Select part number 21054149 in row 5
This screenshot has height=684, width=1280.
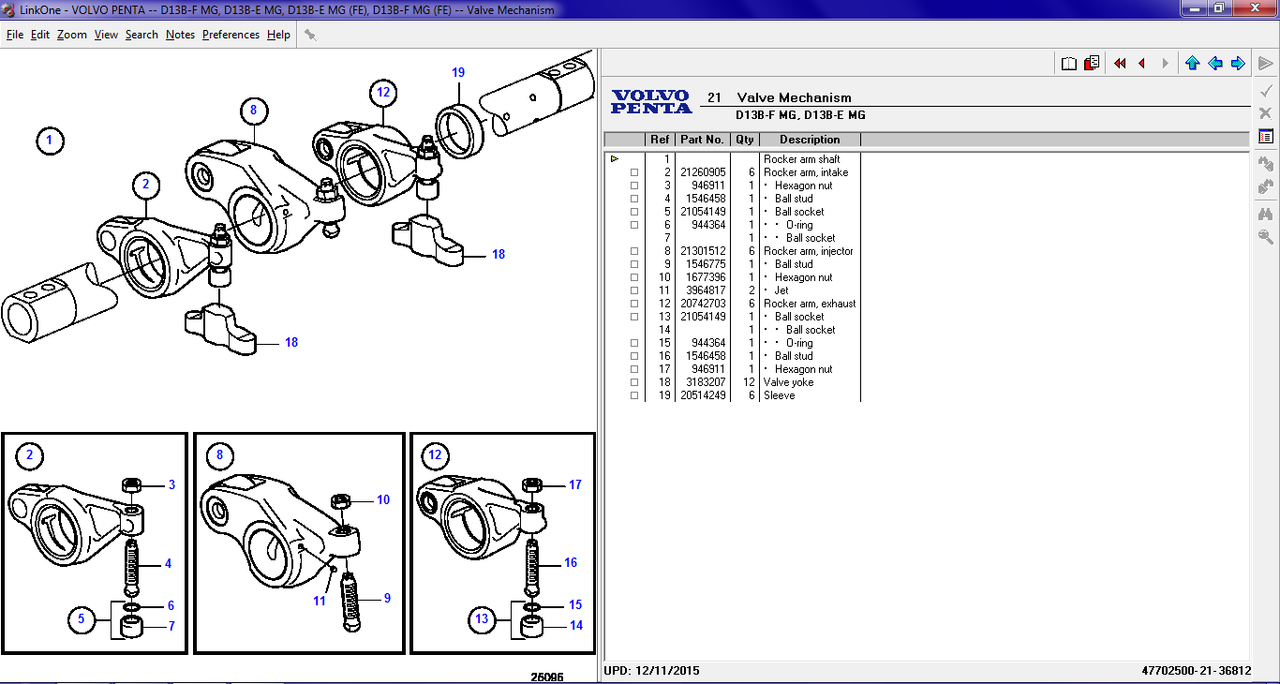703,212
